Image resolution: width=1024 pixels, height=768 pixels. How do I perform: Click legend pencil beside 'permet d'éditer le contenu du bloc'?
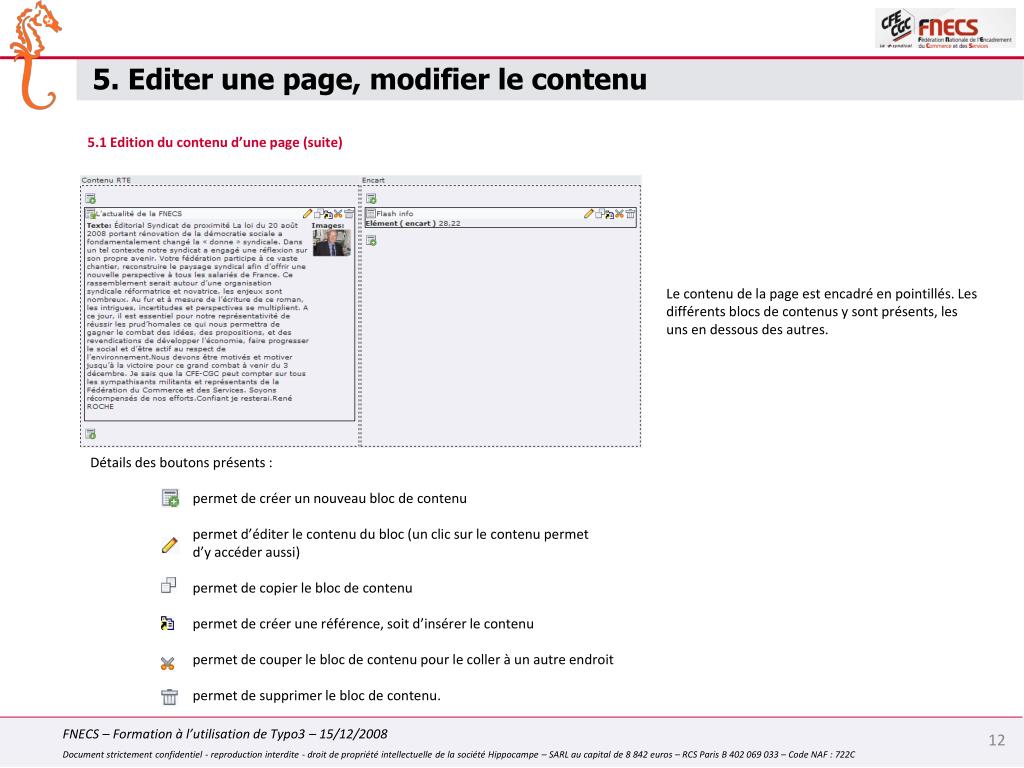click(169, 545)
